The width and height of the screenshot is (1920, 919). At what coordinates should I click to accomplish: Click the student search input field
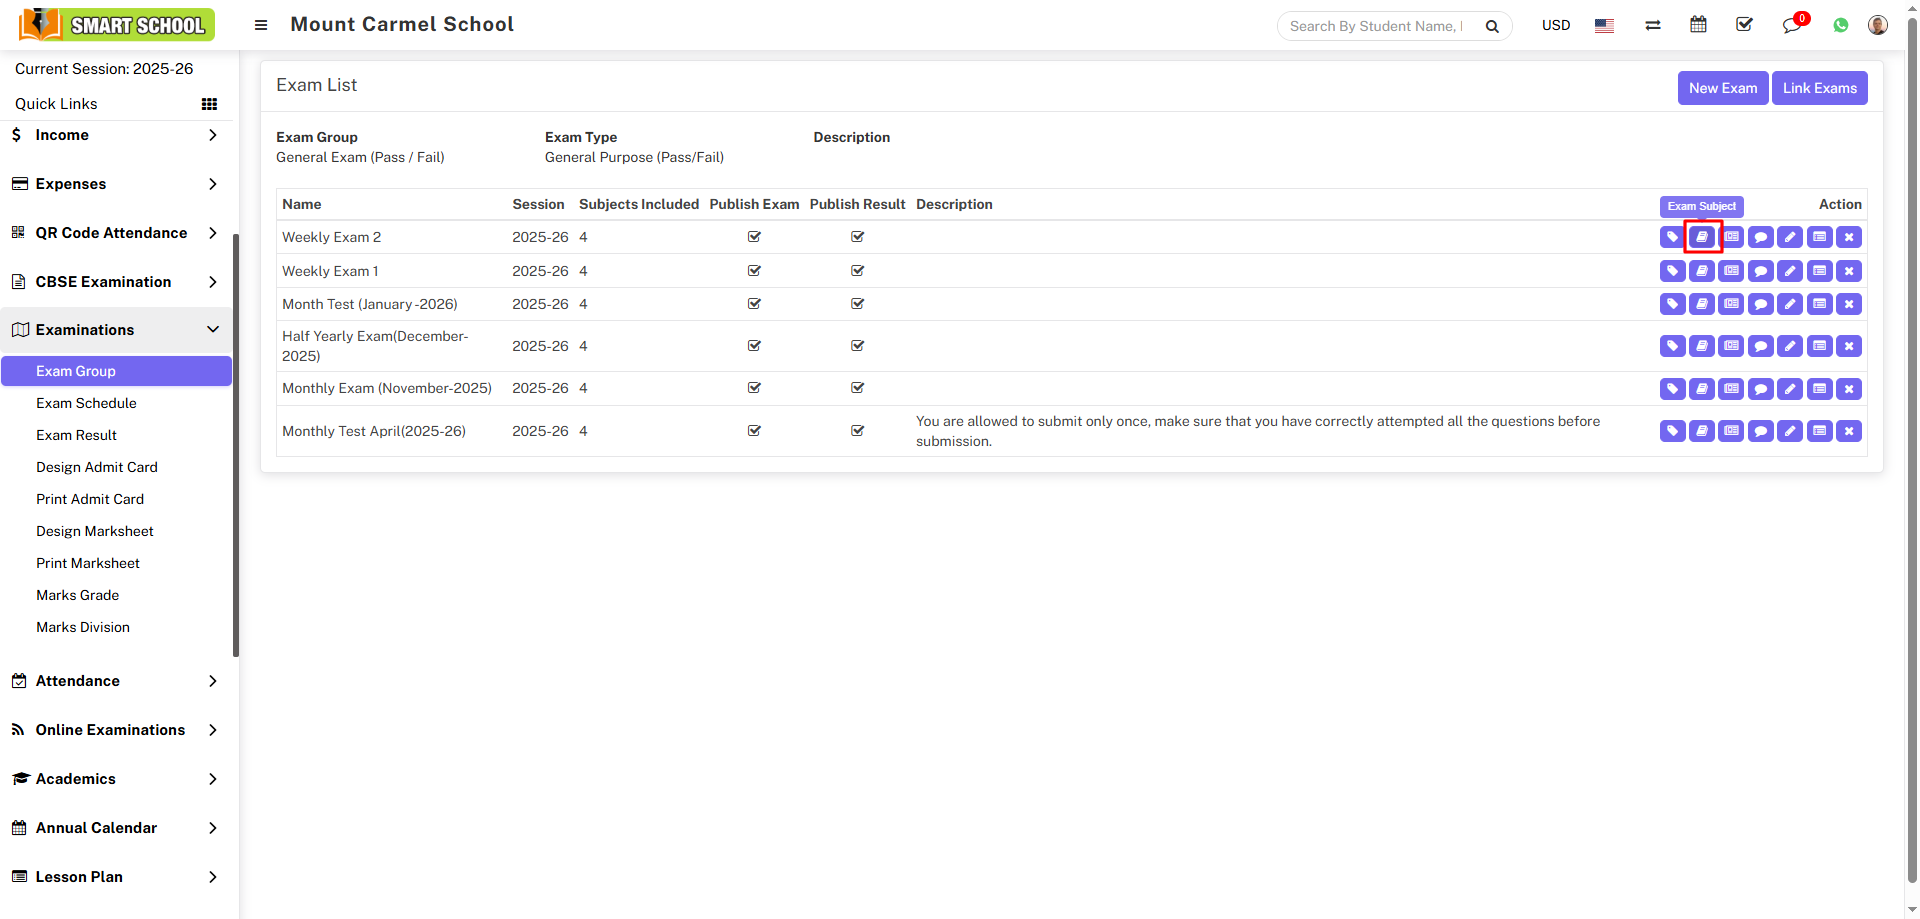[x=1380, y=25]
